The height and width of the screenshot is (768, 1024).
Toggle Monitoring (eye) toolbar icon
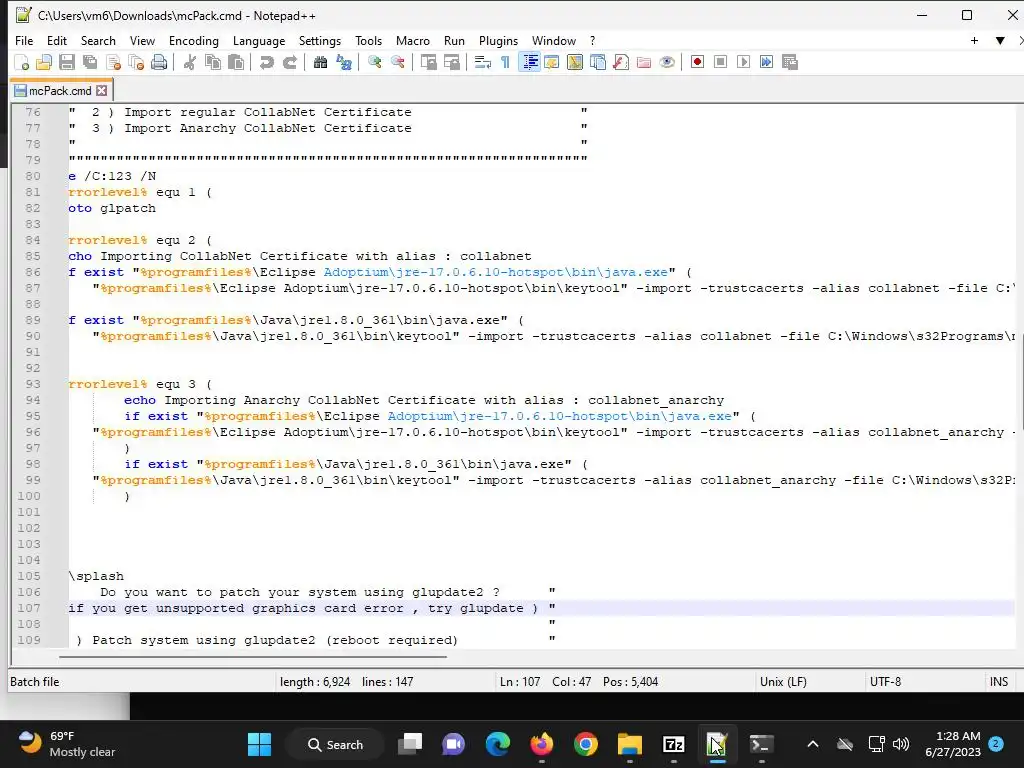click(x=667, y=62)
